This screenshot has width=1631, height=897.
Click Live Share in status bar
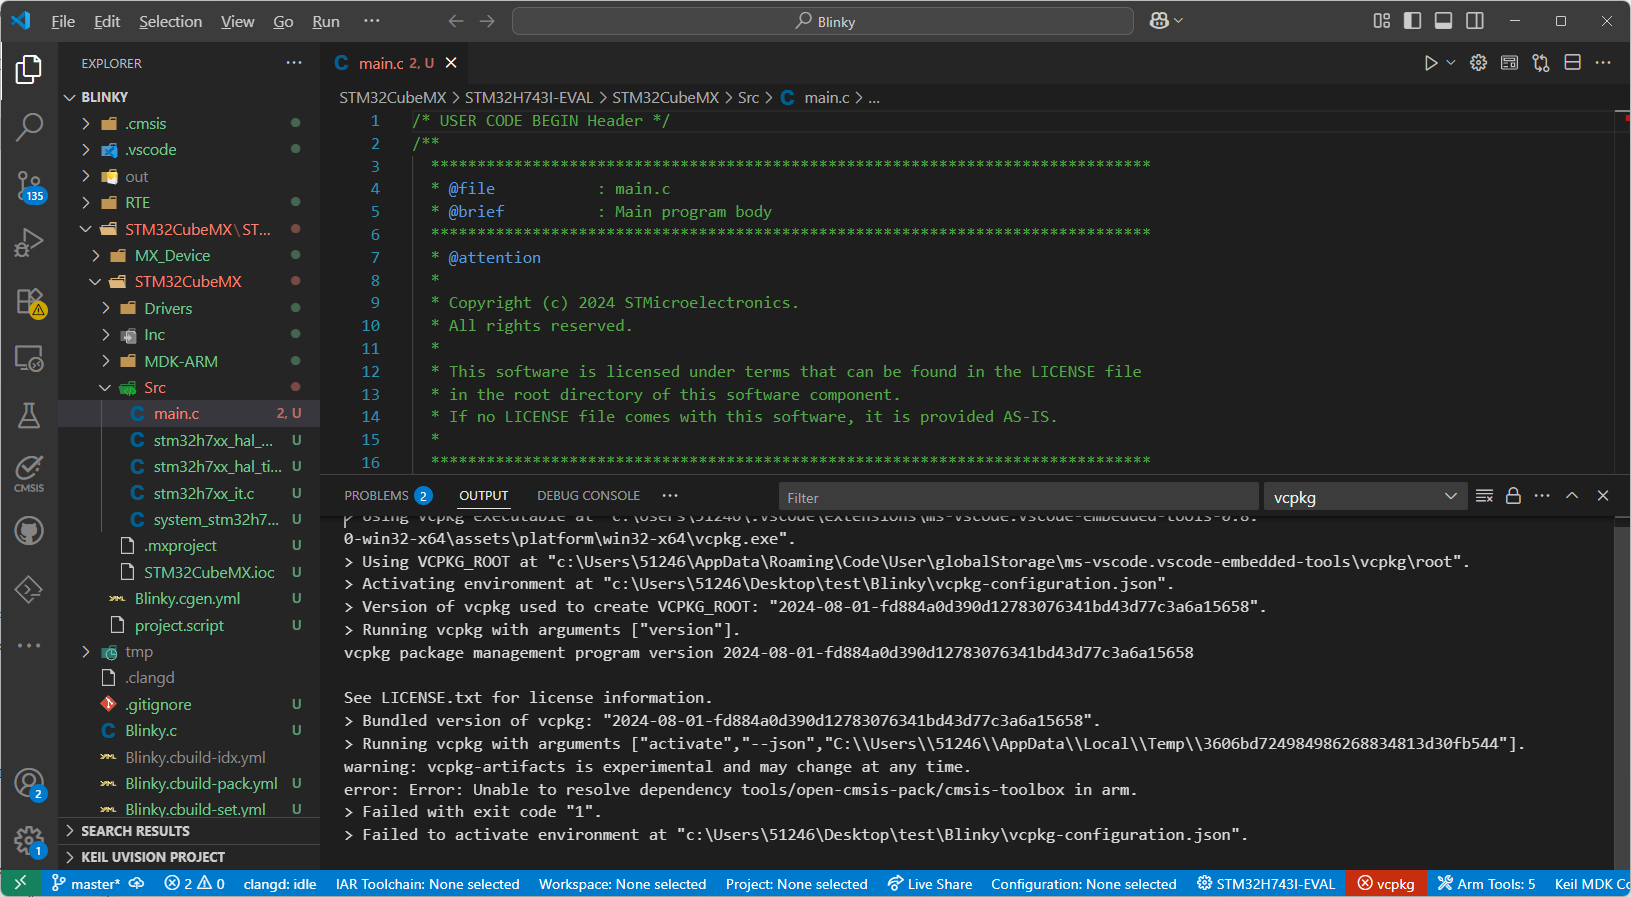coord(930,884)
